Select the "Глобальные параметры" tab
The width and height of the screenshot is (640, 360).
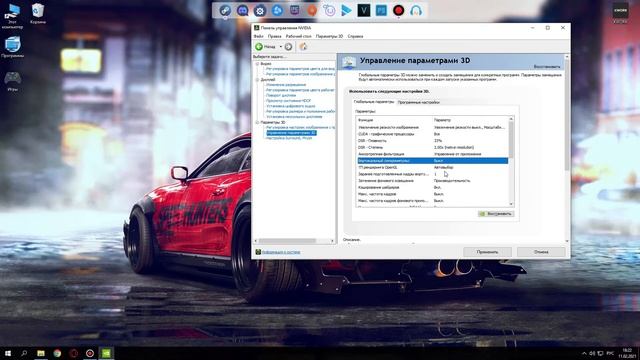(374, 102)
